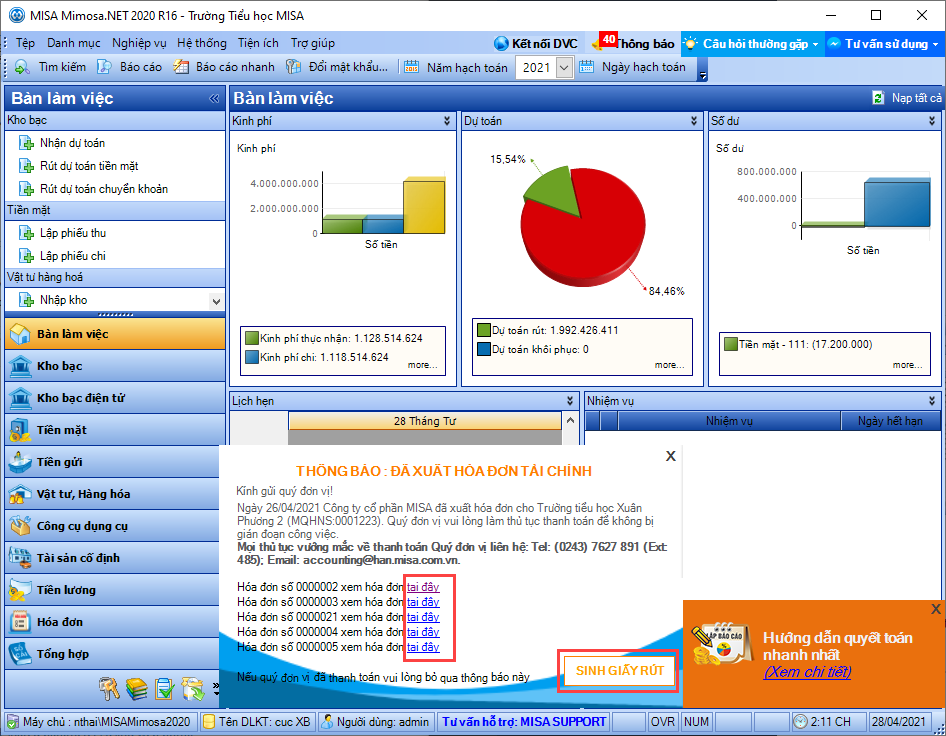Click the green Kinh phí thực nhận swatch
This screenshot has width=946, height=736.
[x=252, y=338]
